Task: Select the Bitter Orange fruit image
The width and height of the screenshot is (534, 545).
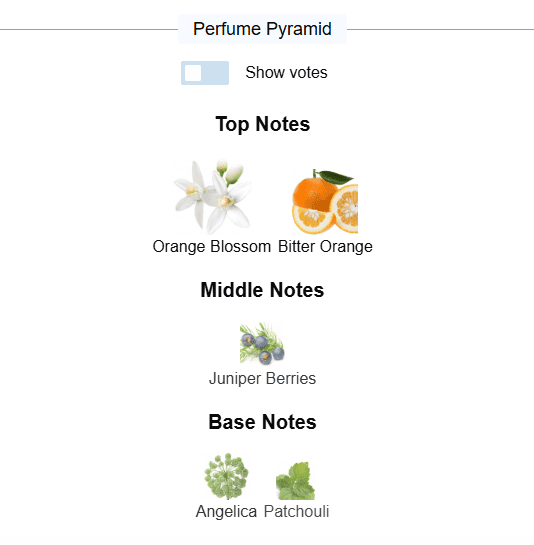Action: (325, 201)
